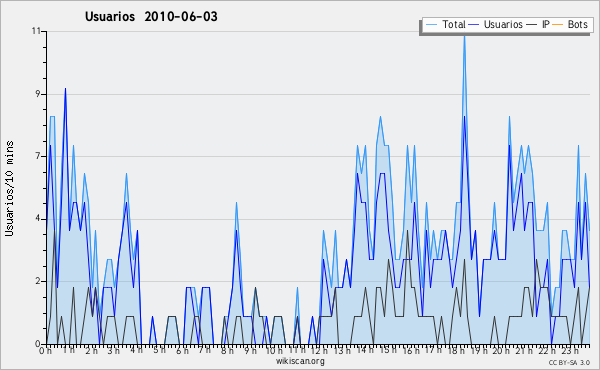Click the x-axis label '17 h'
600x370 pixels.
[434, 350]
